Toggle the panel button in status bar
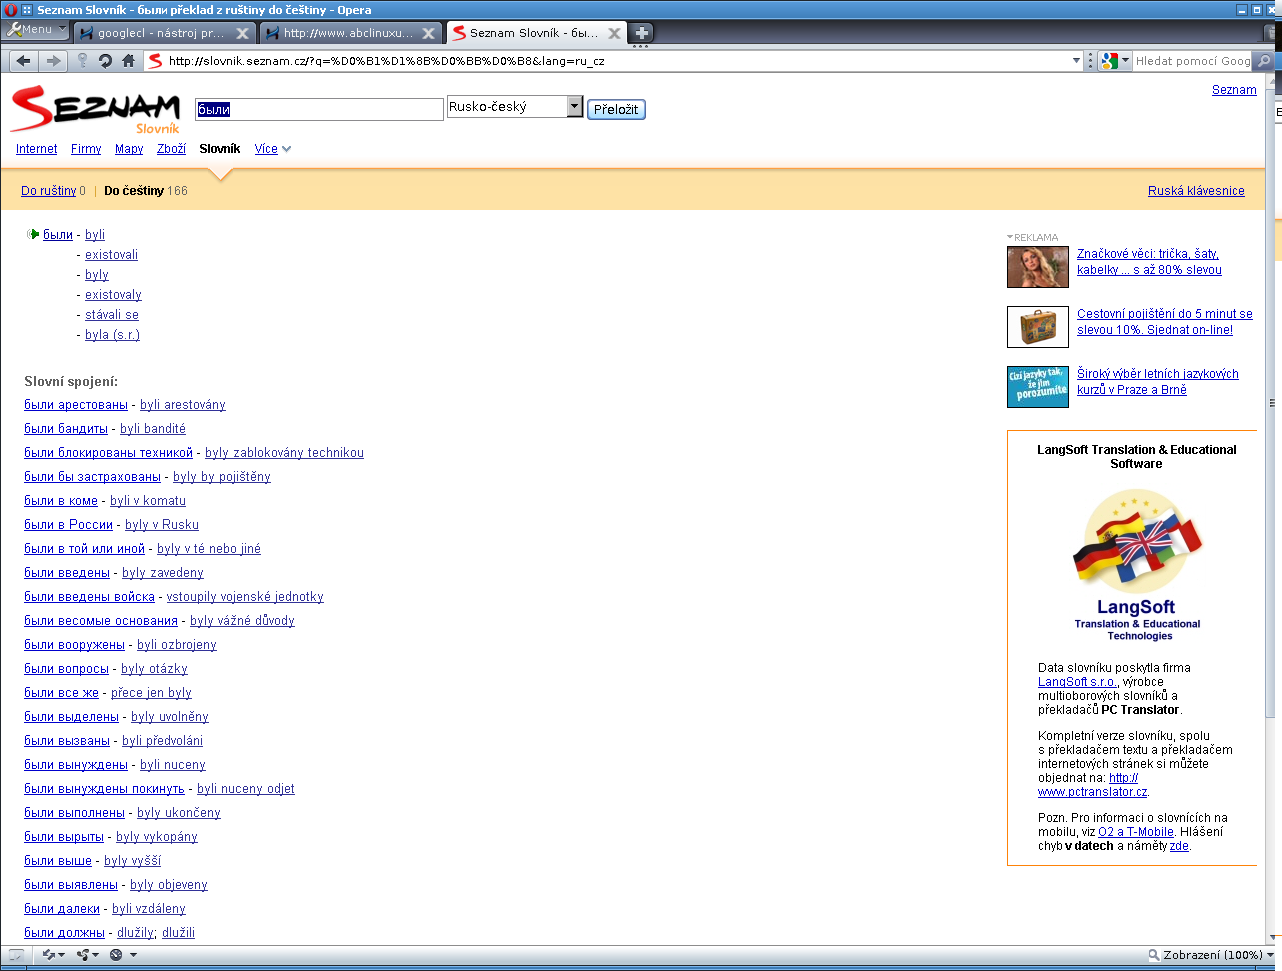This screenshot has height=971, width=1282. (x=16, y=955)
